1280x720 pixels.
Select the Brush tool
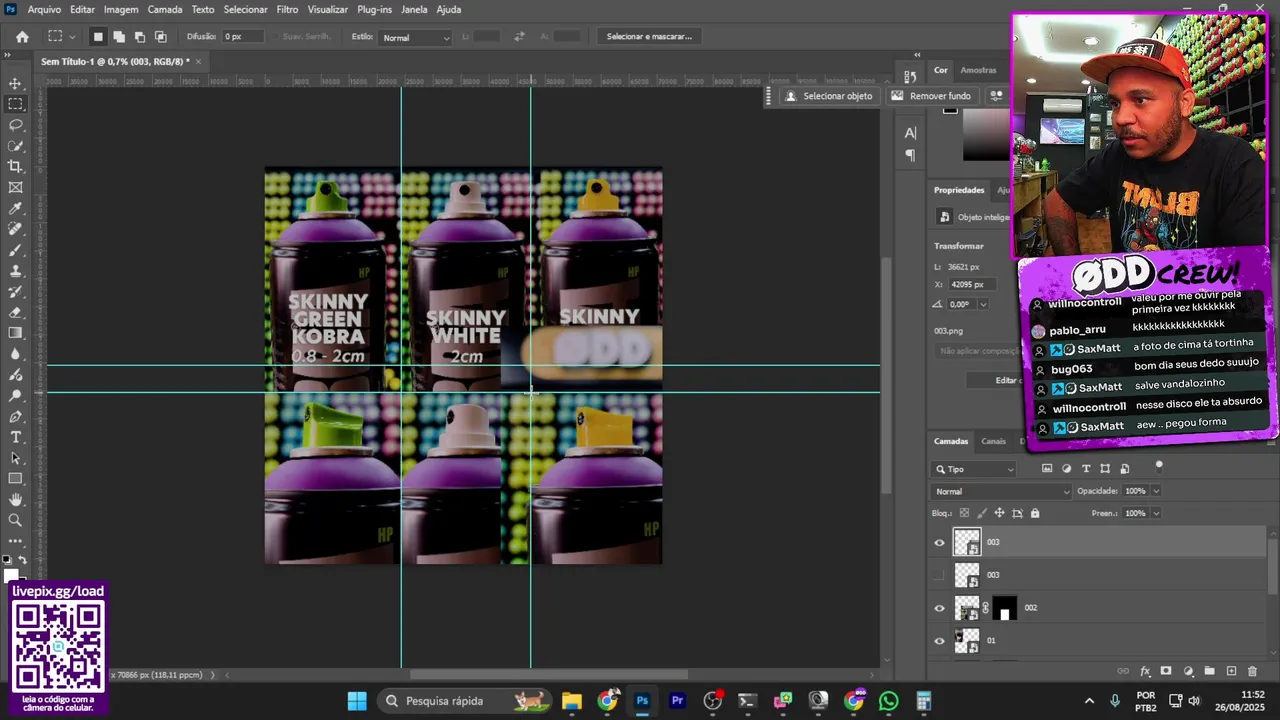[15, 250]
